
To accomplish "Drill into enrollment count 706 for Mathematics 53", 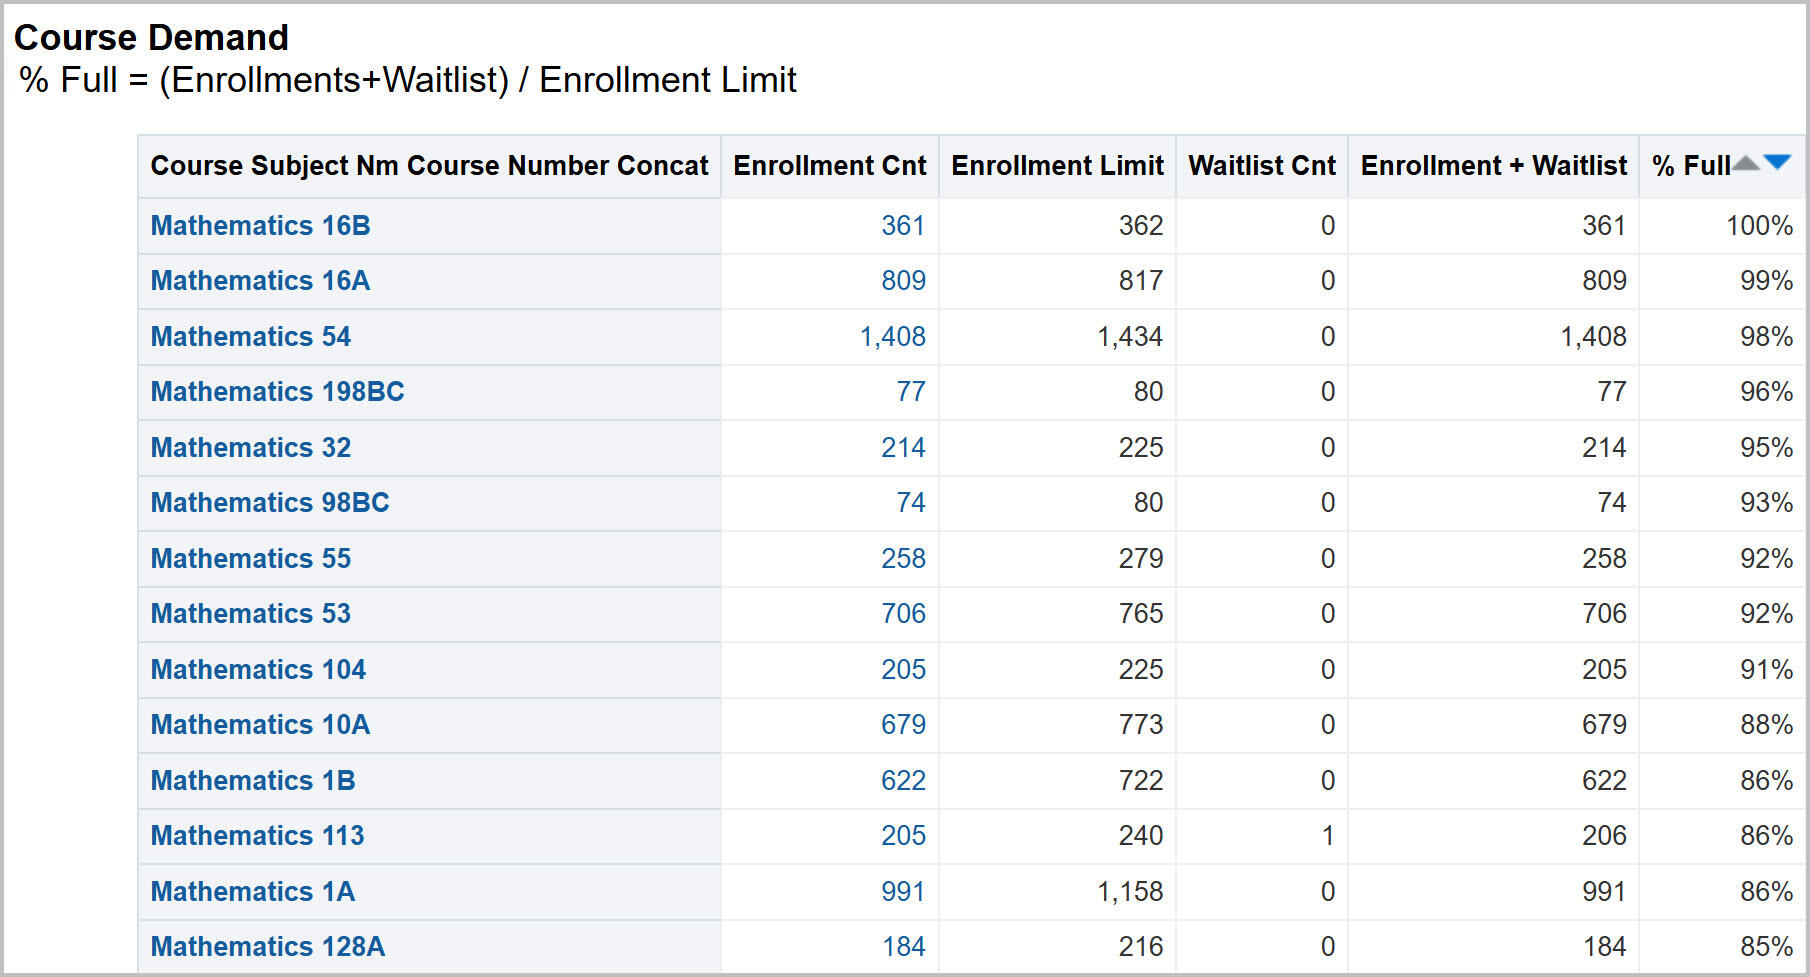I will click(903, 613).
